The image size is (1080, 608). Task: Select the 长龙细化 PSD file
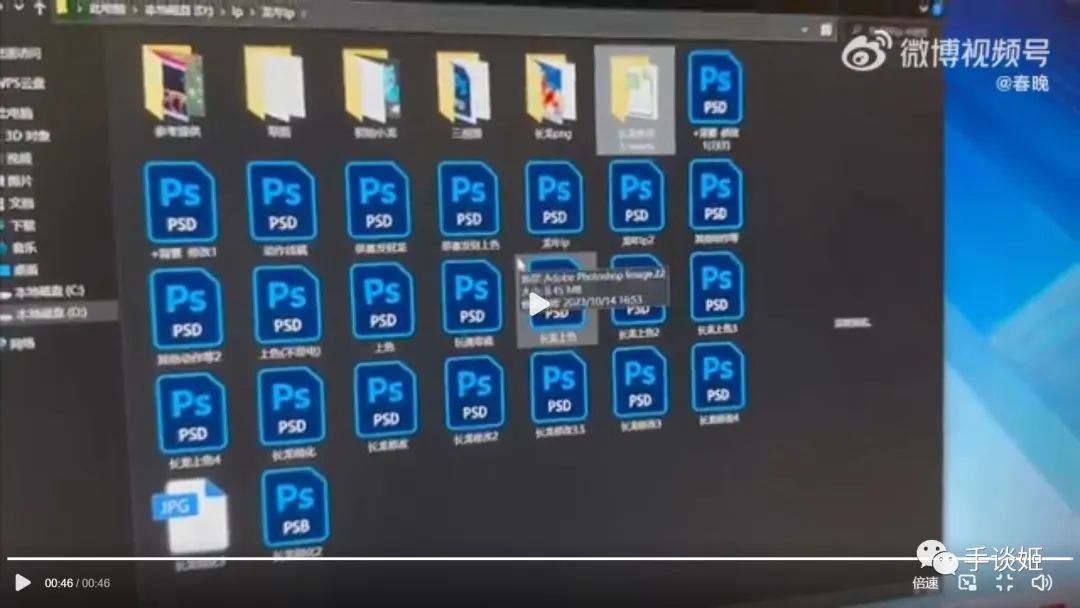292,415
